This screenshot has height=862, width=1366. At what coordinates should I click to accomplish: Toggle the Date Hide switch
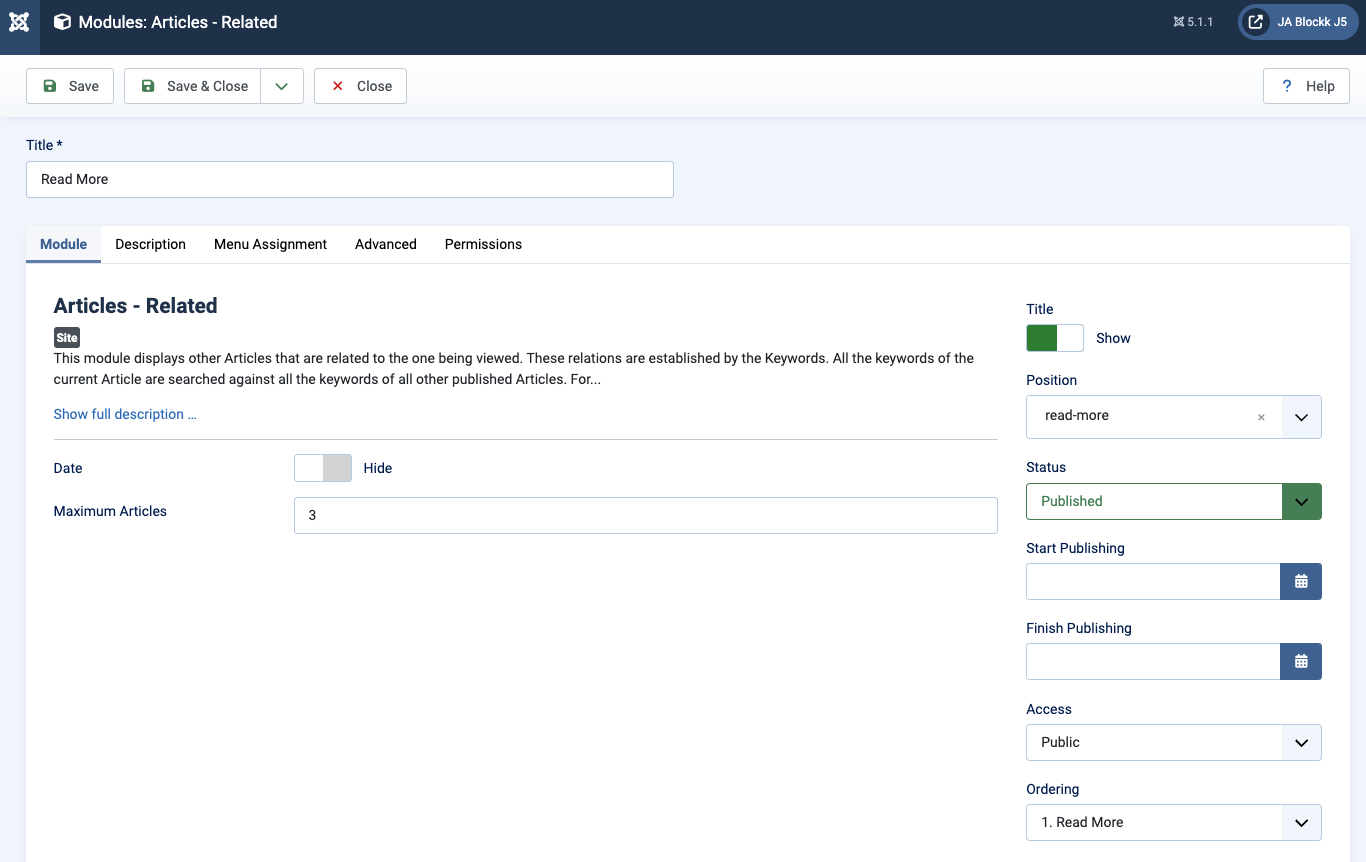coord(323,468)
